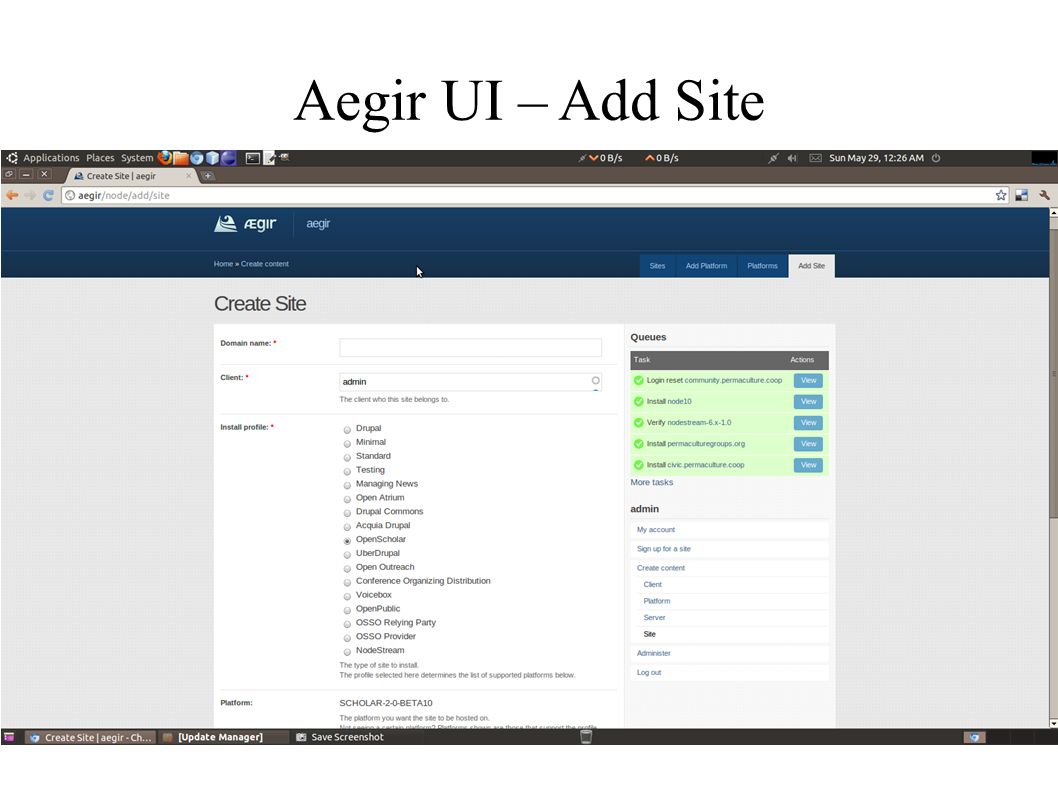Click the Log out link
The width and height of the screenshot is (1058, 793).
(649, 673)
